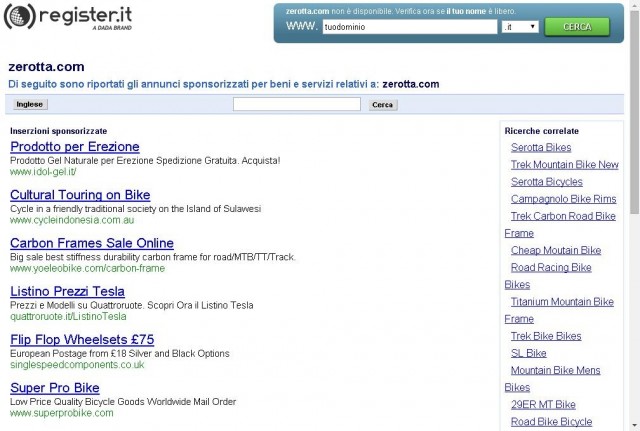640x431 pixels.
Task: Click the scrollbar down arrow
Action: tap(635, 426)
